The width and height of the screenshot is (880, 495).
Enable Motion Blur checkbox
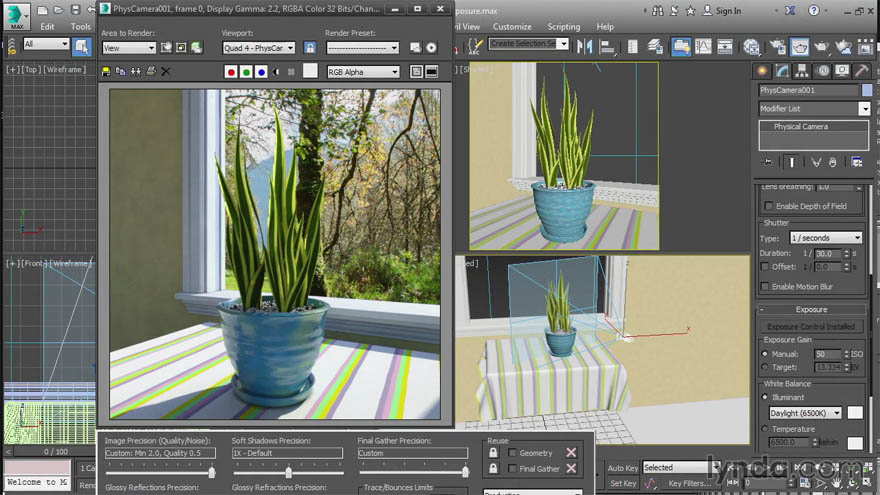[x=765, y=287]
